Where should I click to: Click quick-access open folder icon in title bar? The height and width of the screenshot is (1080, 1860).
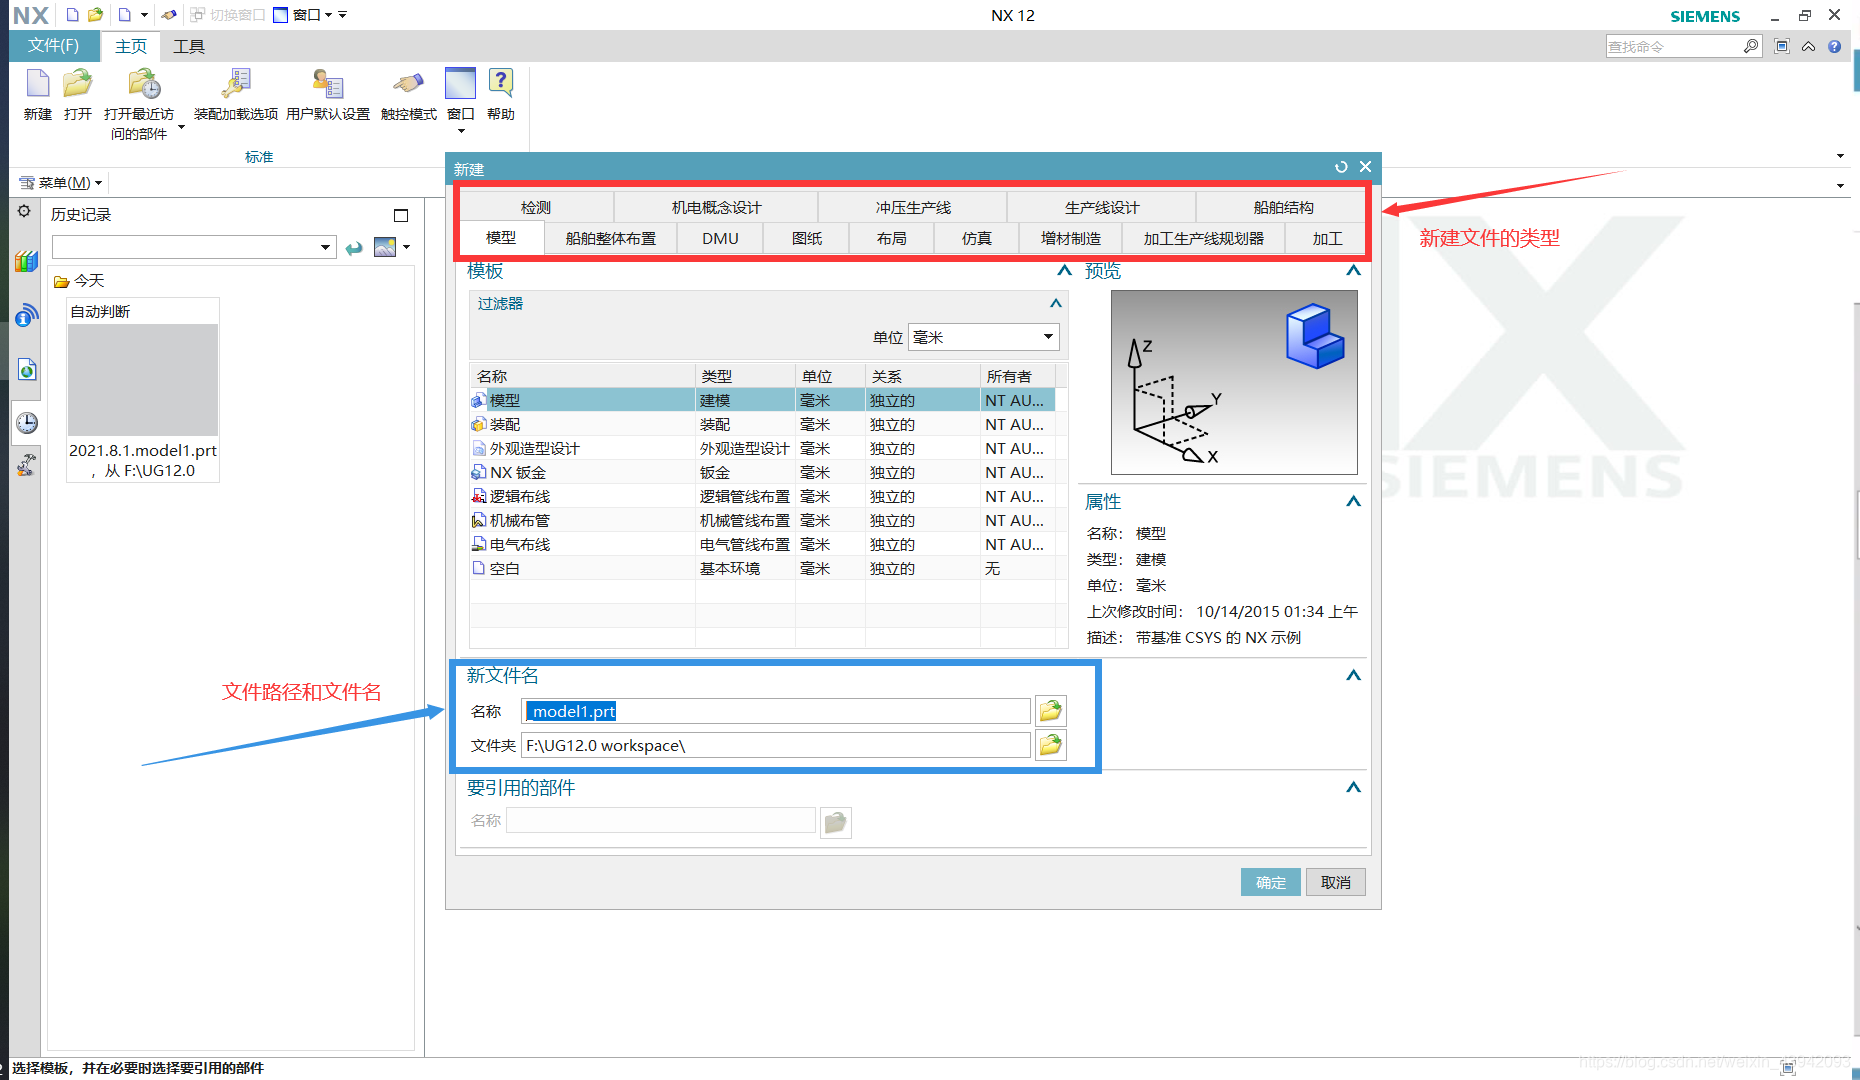point(95,15)
